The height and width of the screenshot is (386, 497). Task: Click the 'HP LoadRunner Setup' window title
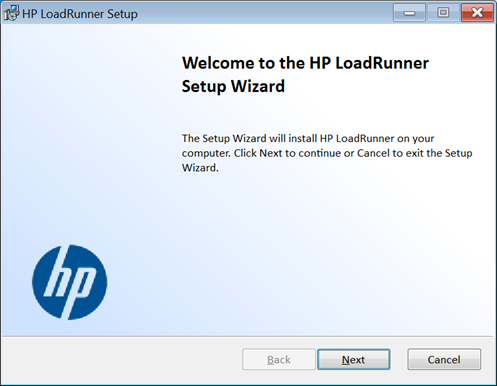pos(80,14)
